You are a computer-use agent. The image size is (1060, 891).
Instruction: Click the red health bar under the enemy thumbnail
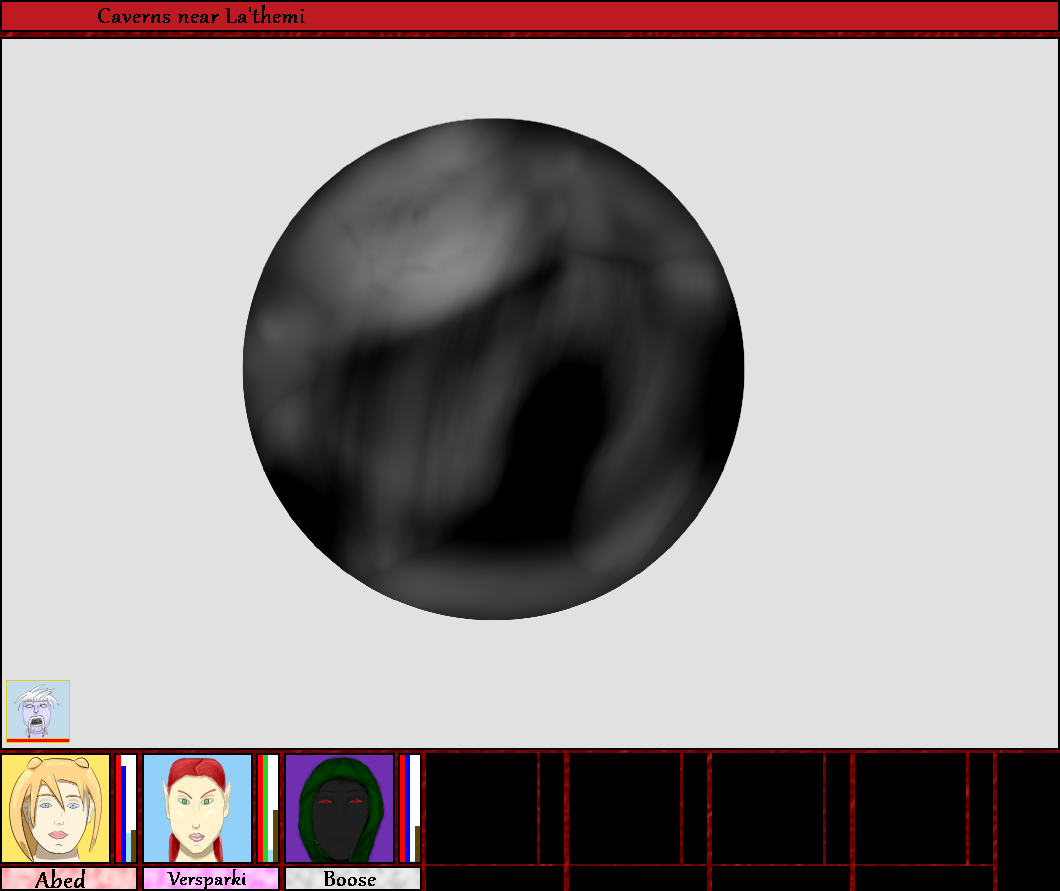[x=38, y=740]
